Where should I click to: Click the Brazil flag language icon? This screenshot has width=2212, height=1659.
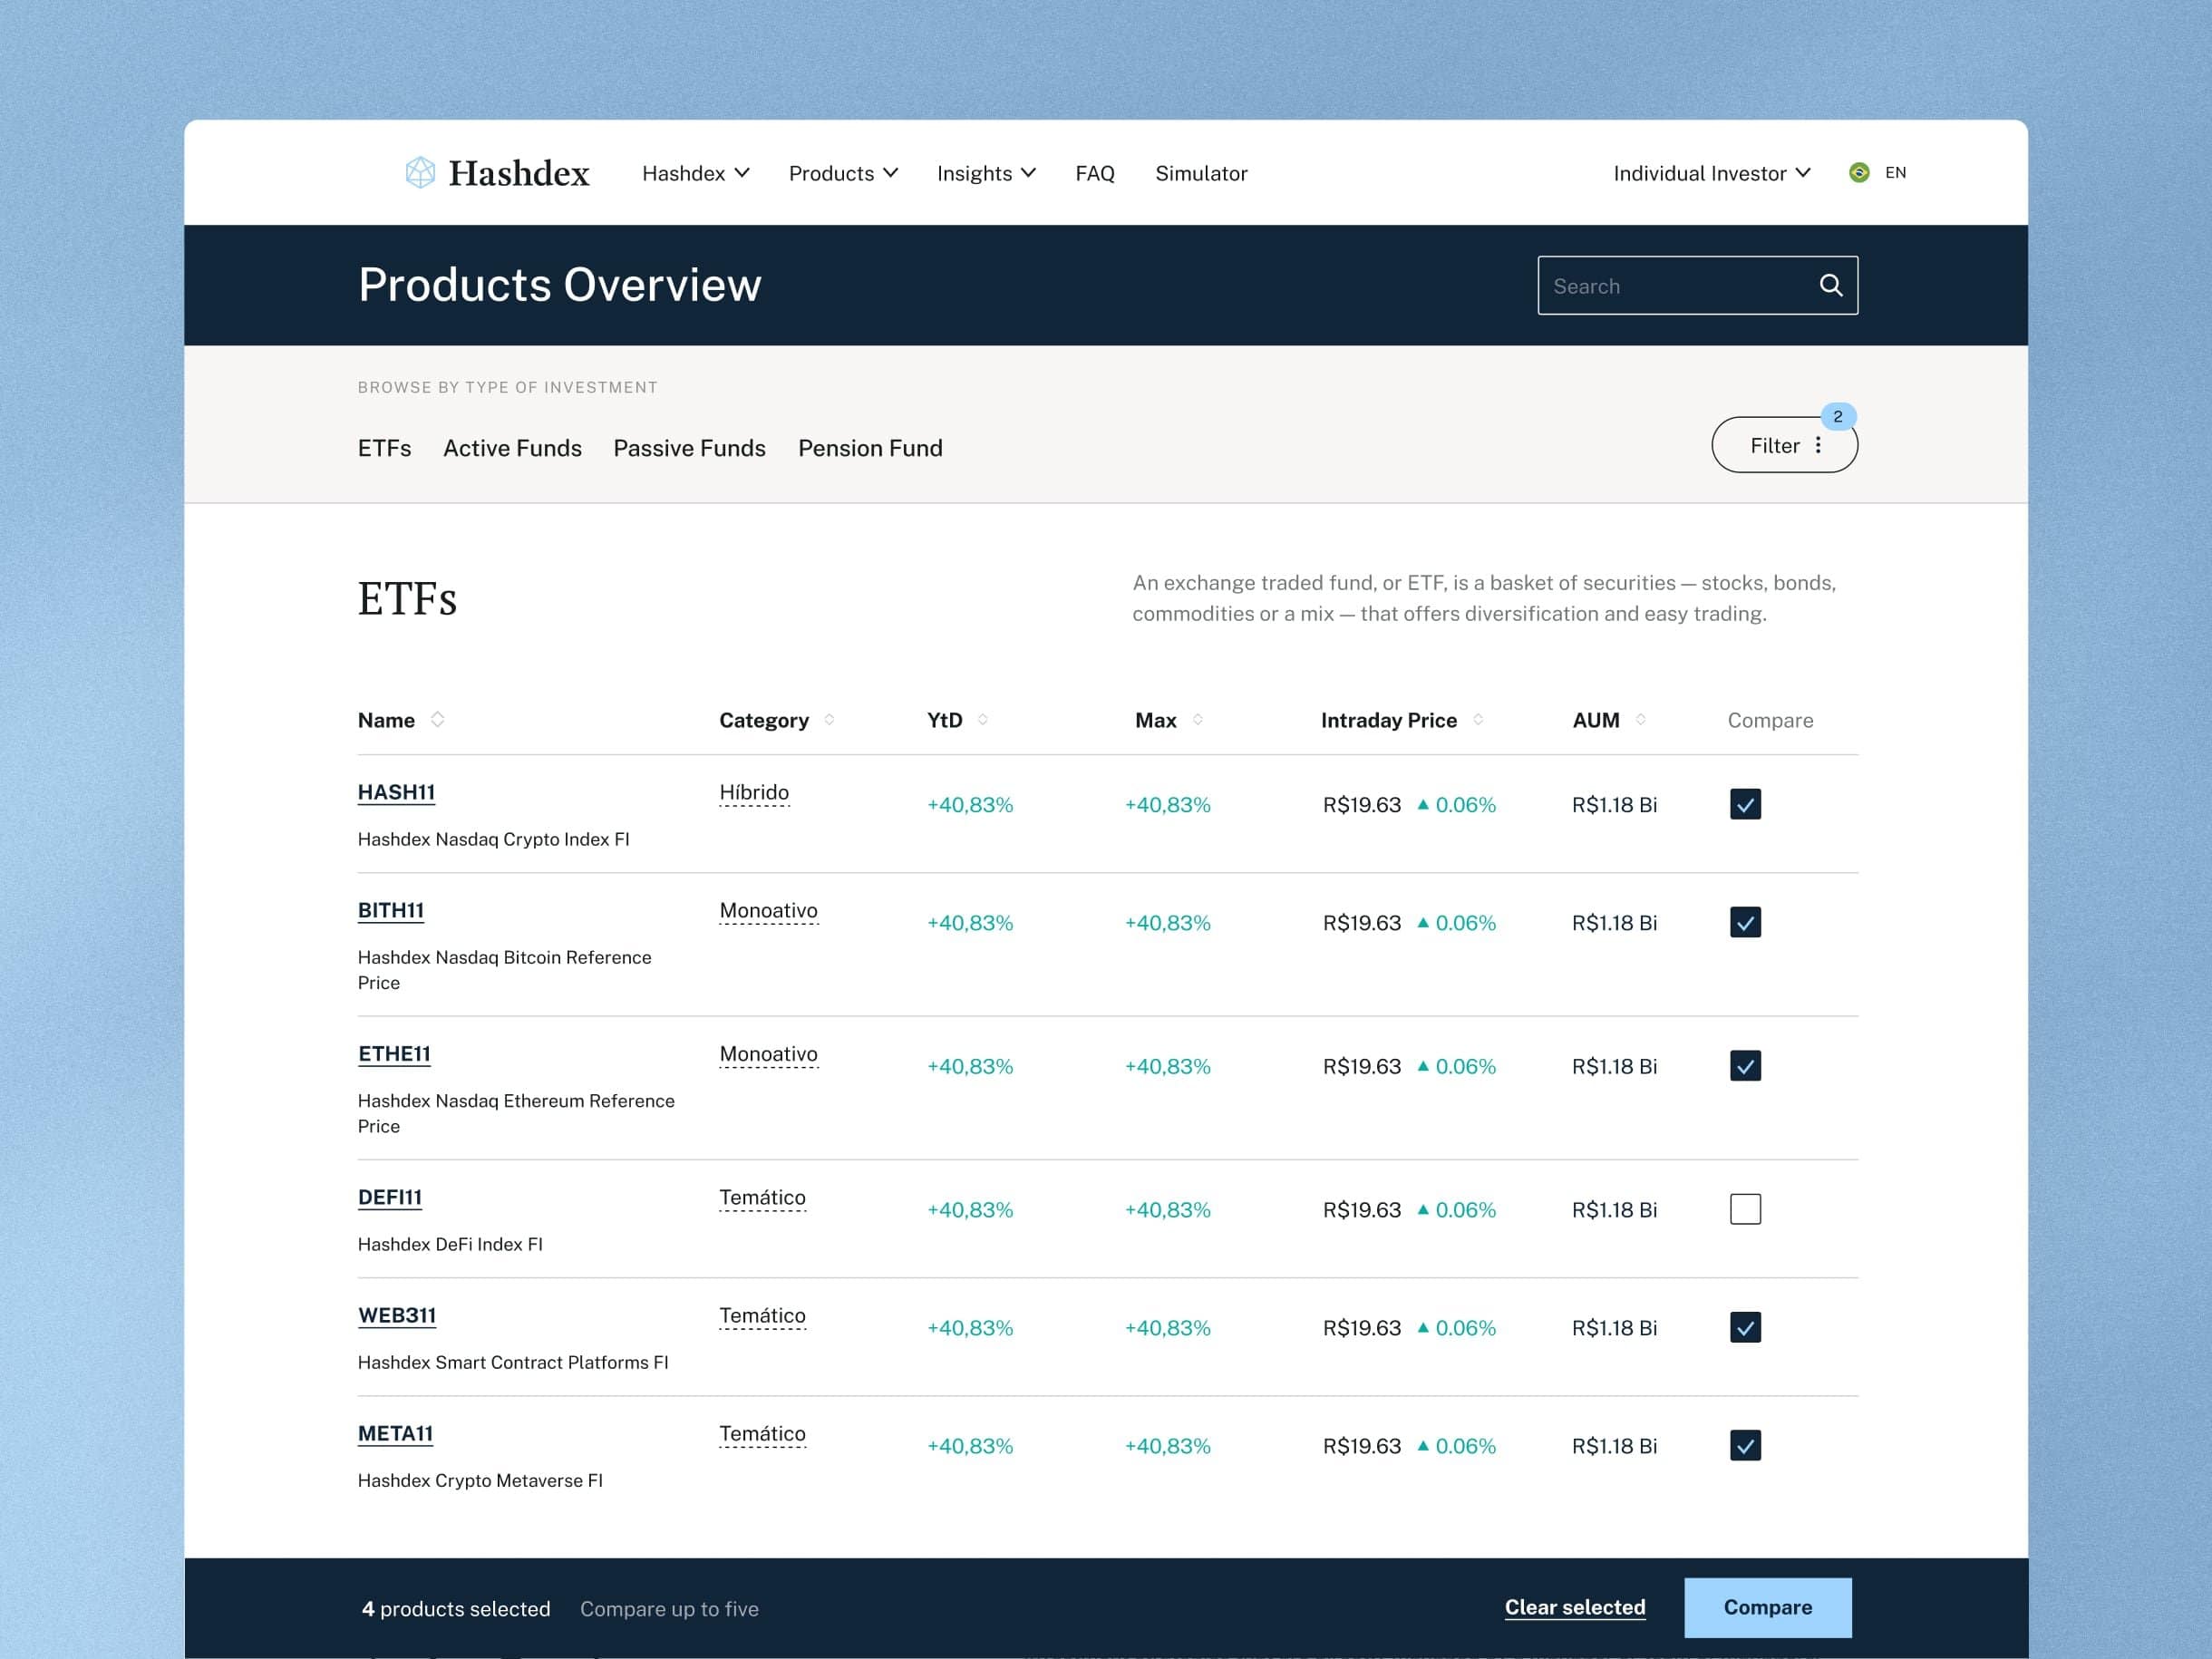pyautogui.click(x=1859, y=173)
